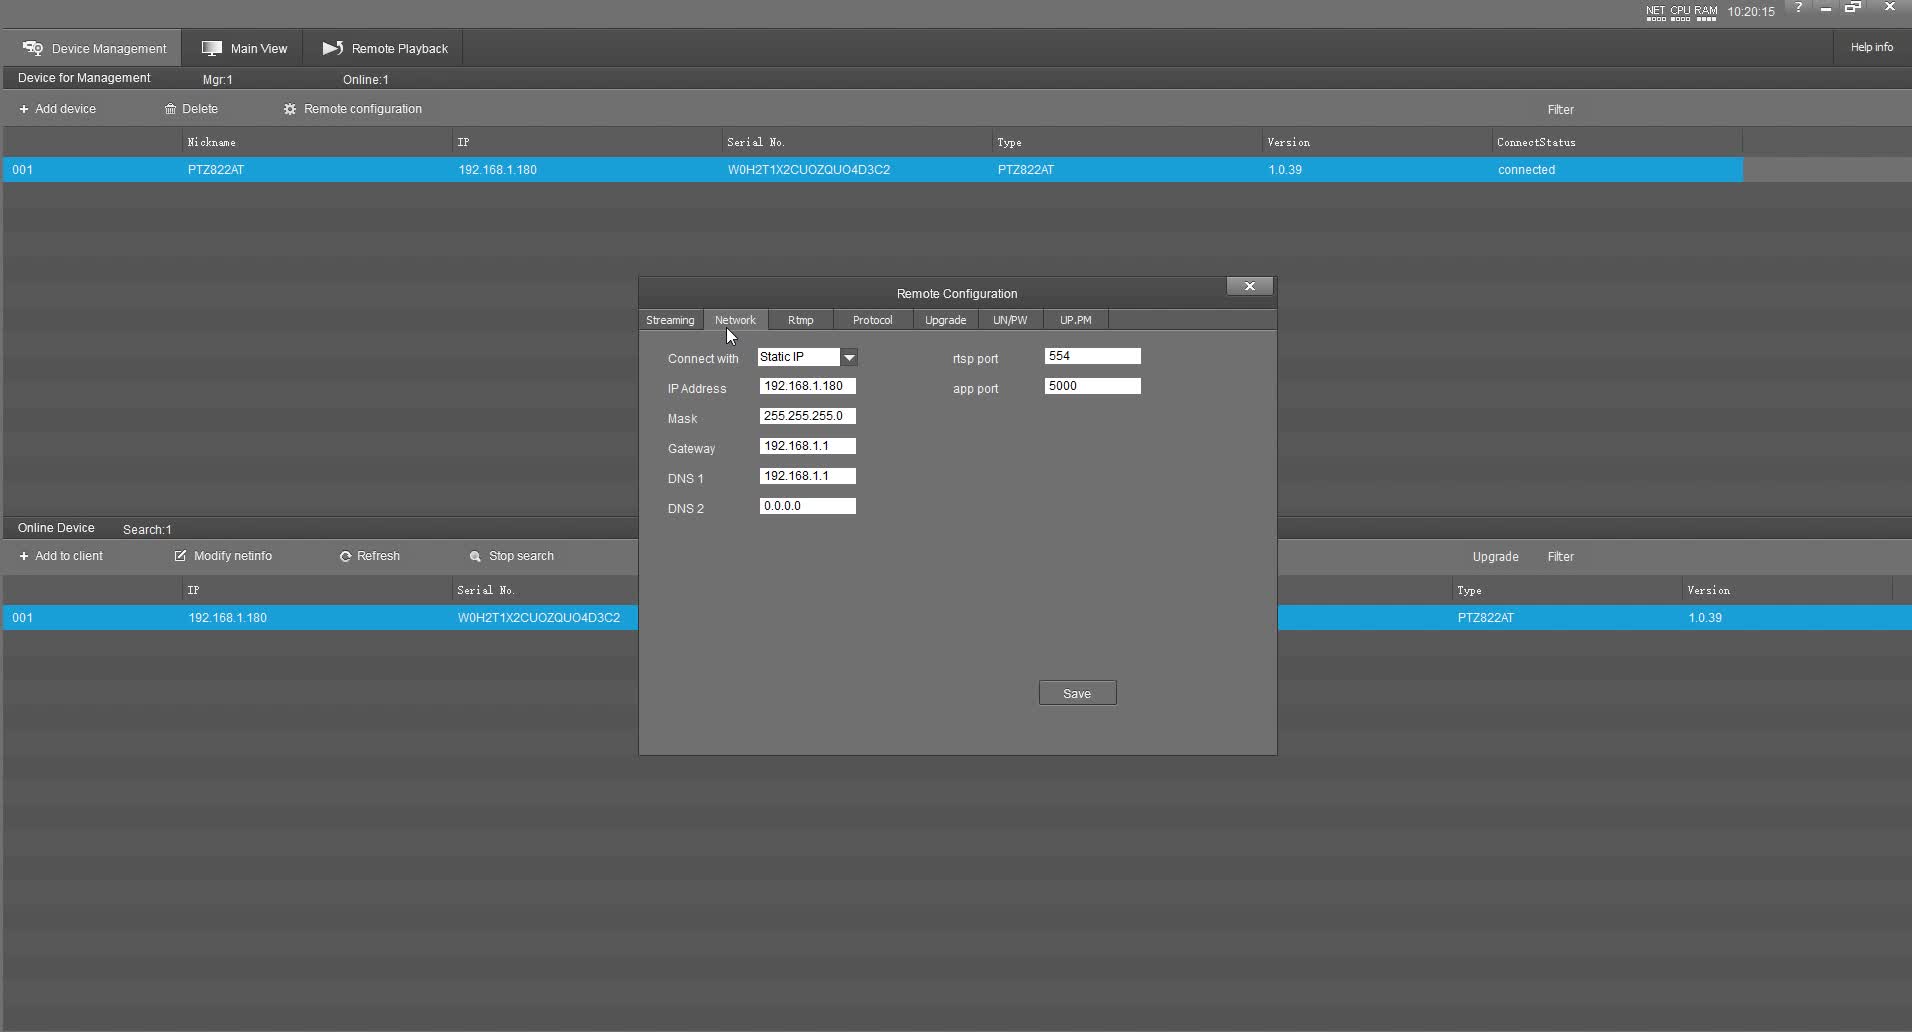Click the Online Device section label

pyautogui.click(x=56, y=528)
